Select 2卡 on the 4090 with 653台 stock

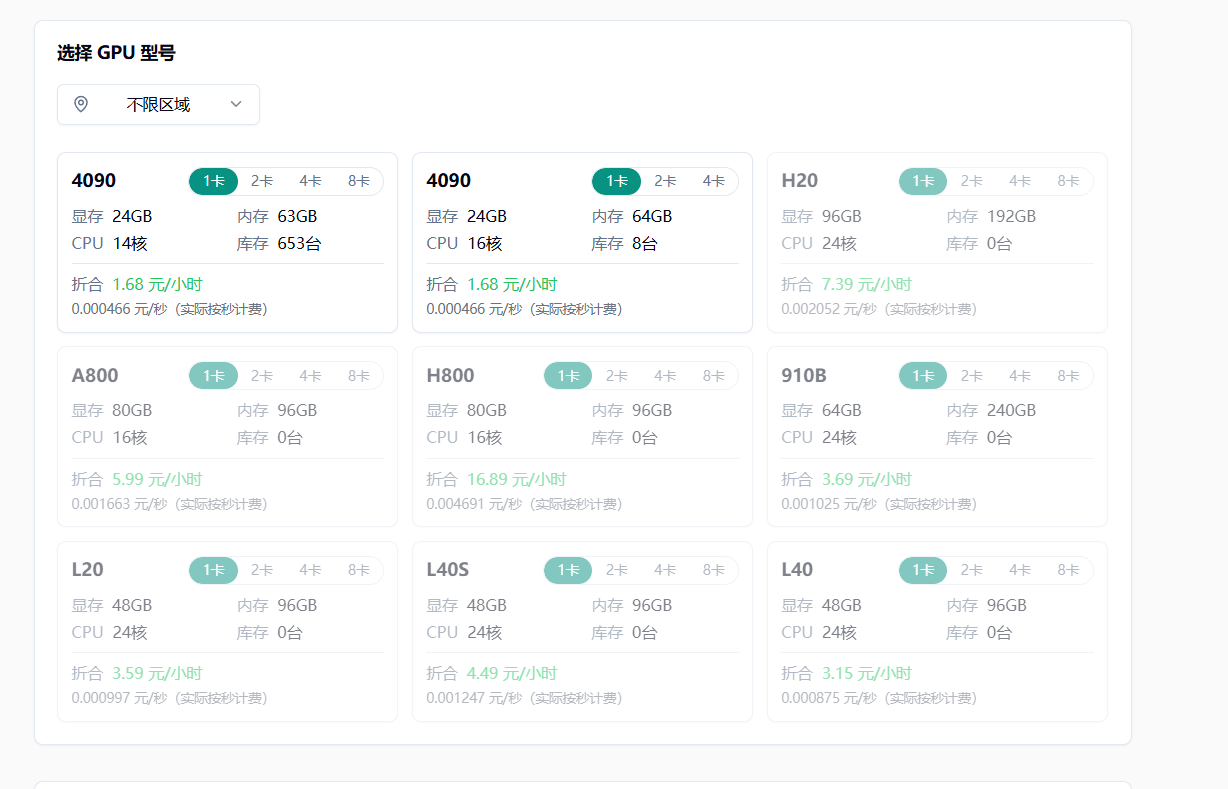click(262, 181)
